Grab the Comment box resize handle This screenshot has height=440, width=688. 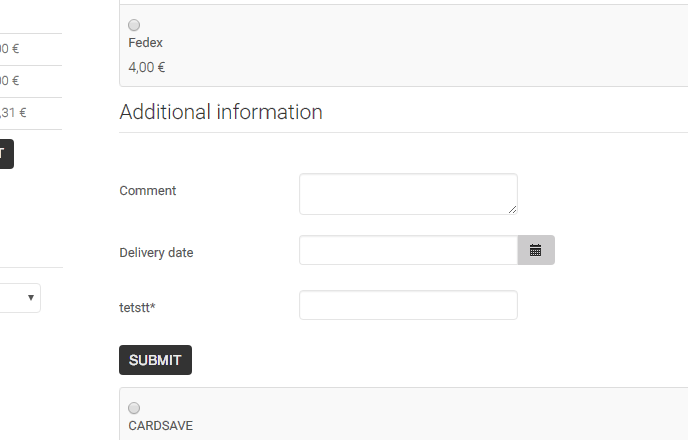click(512, 209)
